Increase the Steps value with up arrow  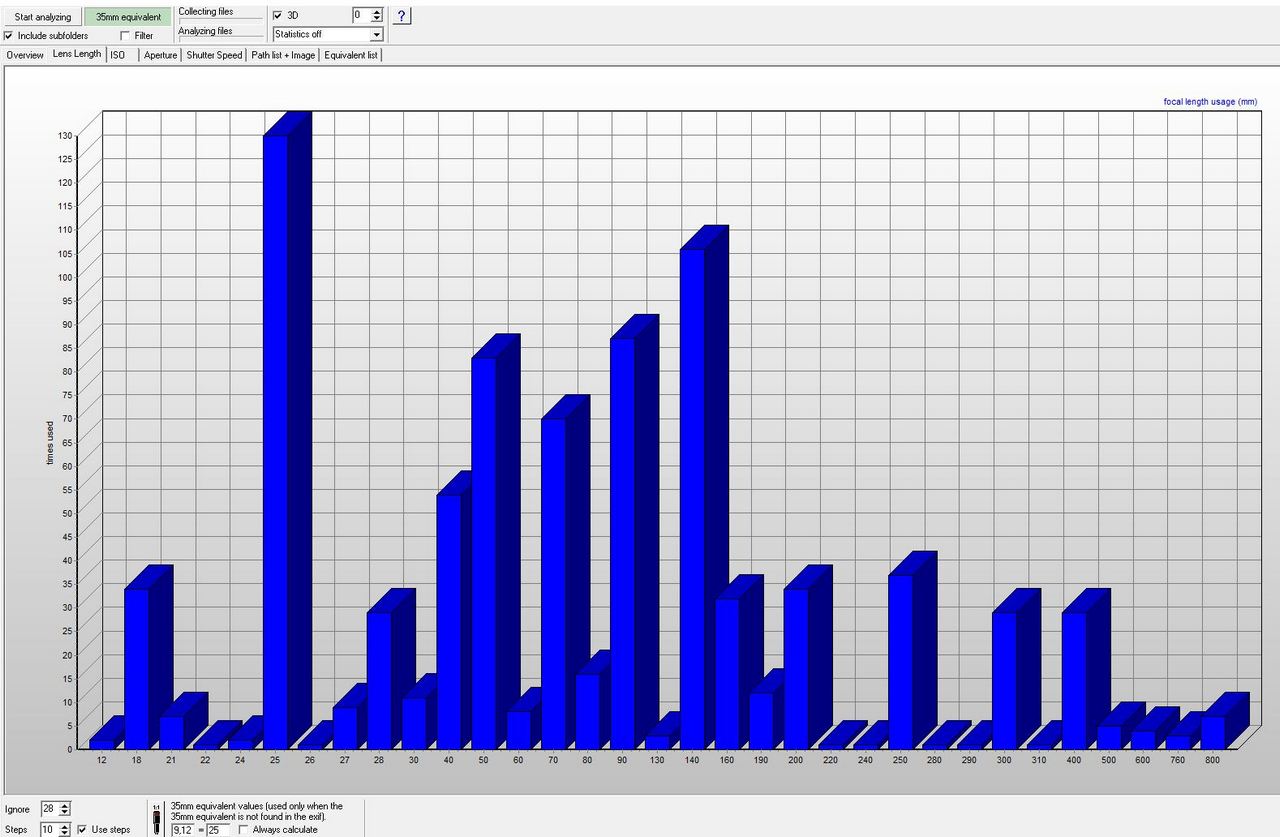click(65, 826)
